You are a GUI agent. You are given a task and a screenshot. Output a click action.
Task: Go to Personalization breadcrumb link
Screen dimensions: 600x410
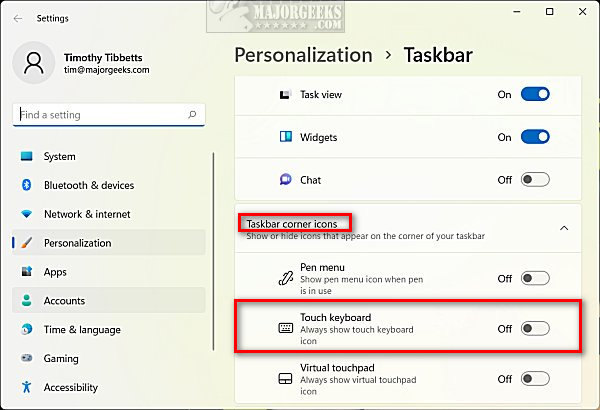point(302,55)
